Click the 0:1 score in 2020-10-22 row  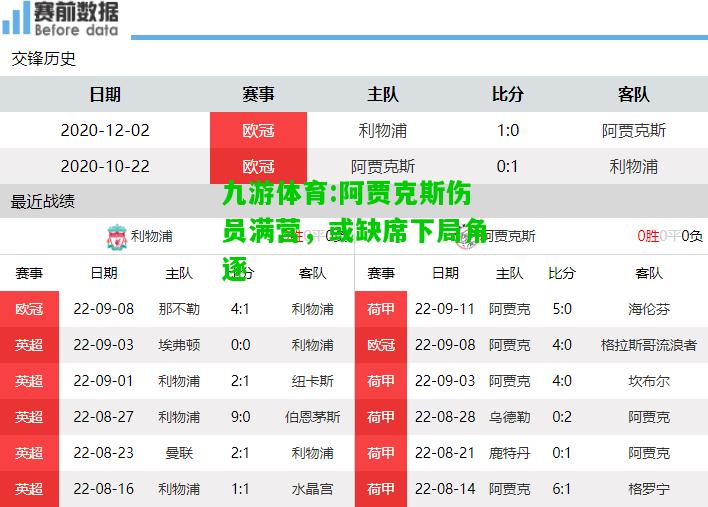coord(508,167)
